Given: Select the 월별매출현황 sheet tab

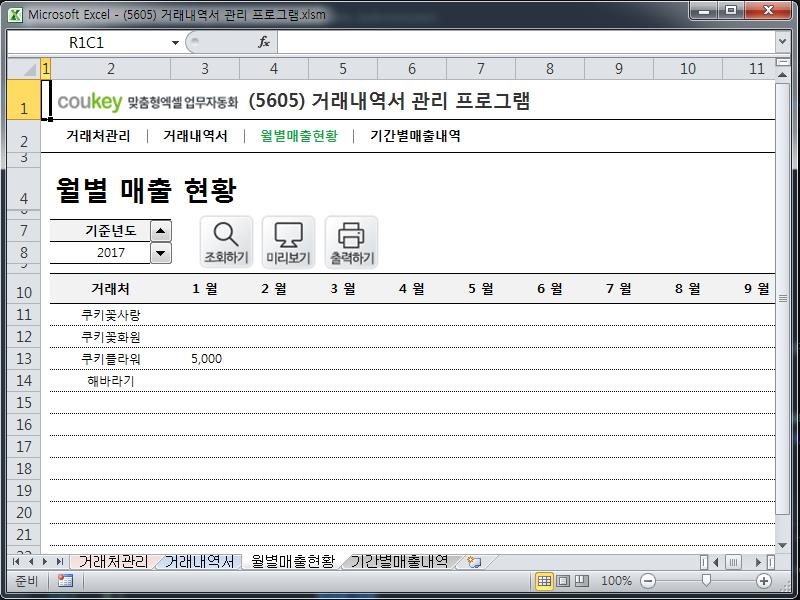Looking at the screenshot, I should [293, 562].
